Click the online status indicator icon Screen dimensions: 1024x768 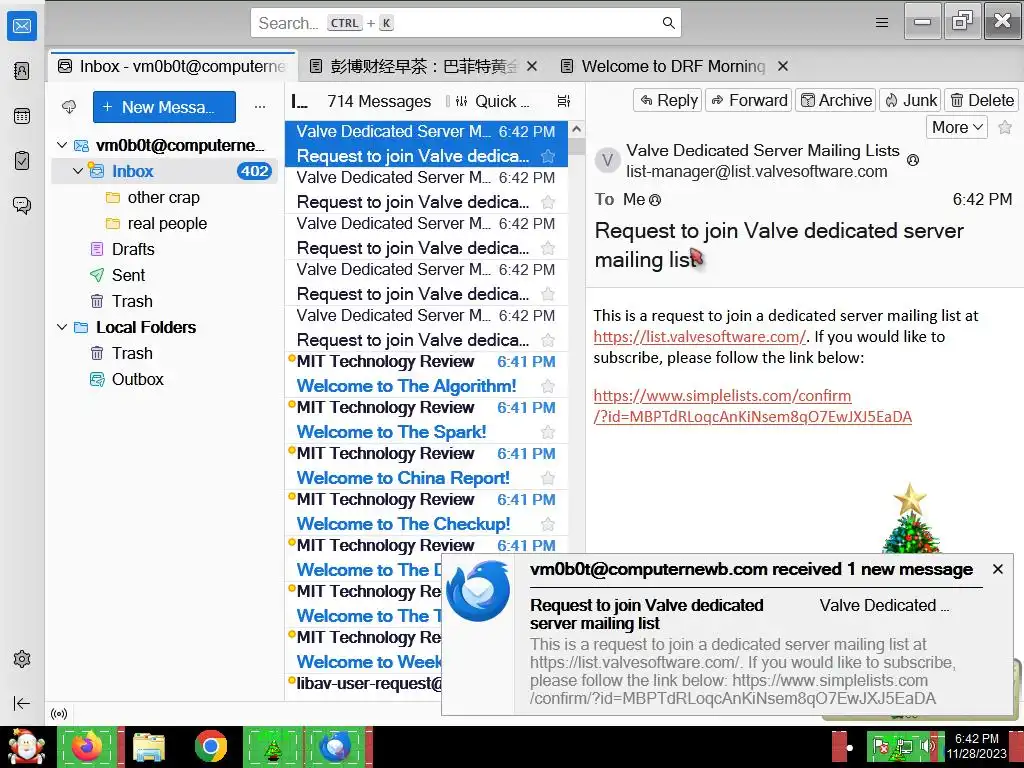[59, 714]
